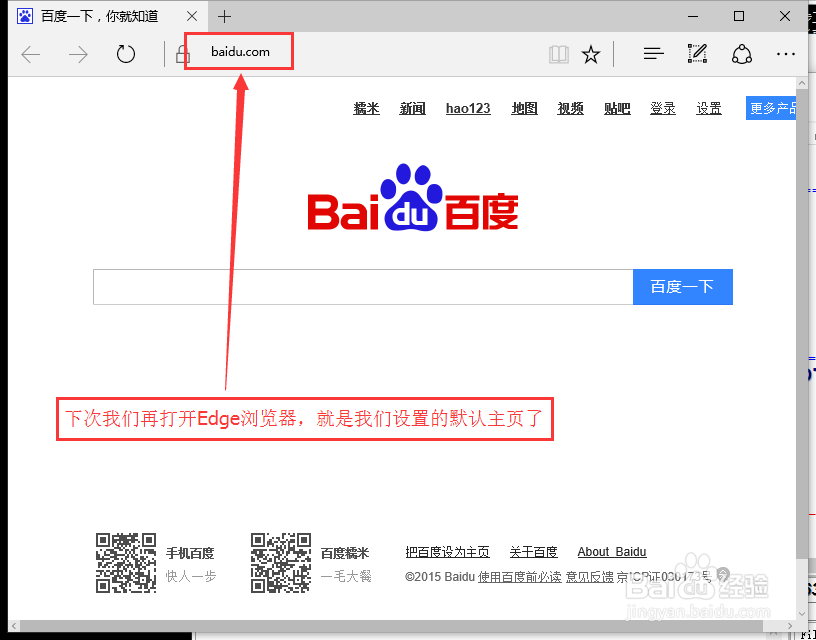Open the 地图 link
The height and width of the screenshot is (640, 816).
[524, 108]
